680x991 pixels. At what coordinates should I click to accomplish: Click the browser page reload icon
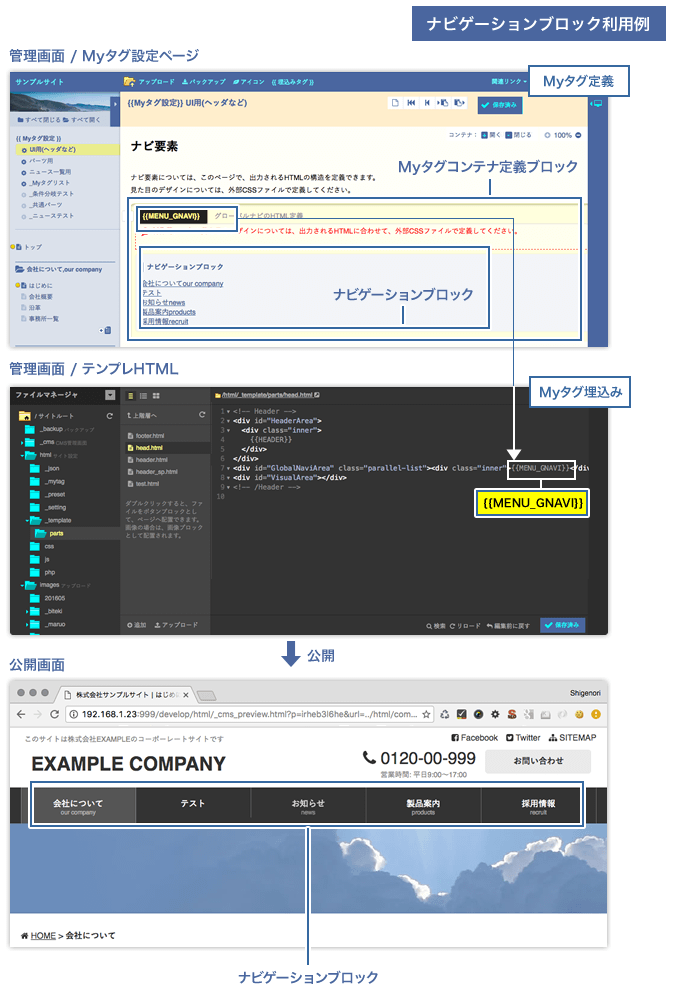[54, 715]
